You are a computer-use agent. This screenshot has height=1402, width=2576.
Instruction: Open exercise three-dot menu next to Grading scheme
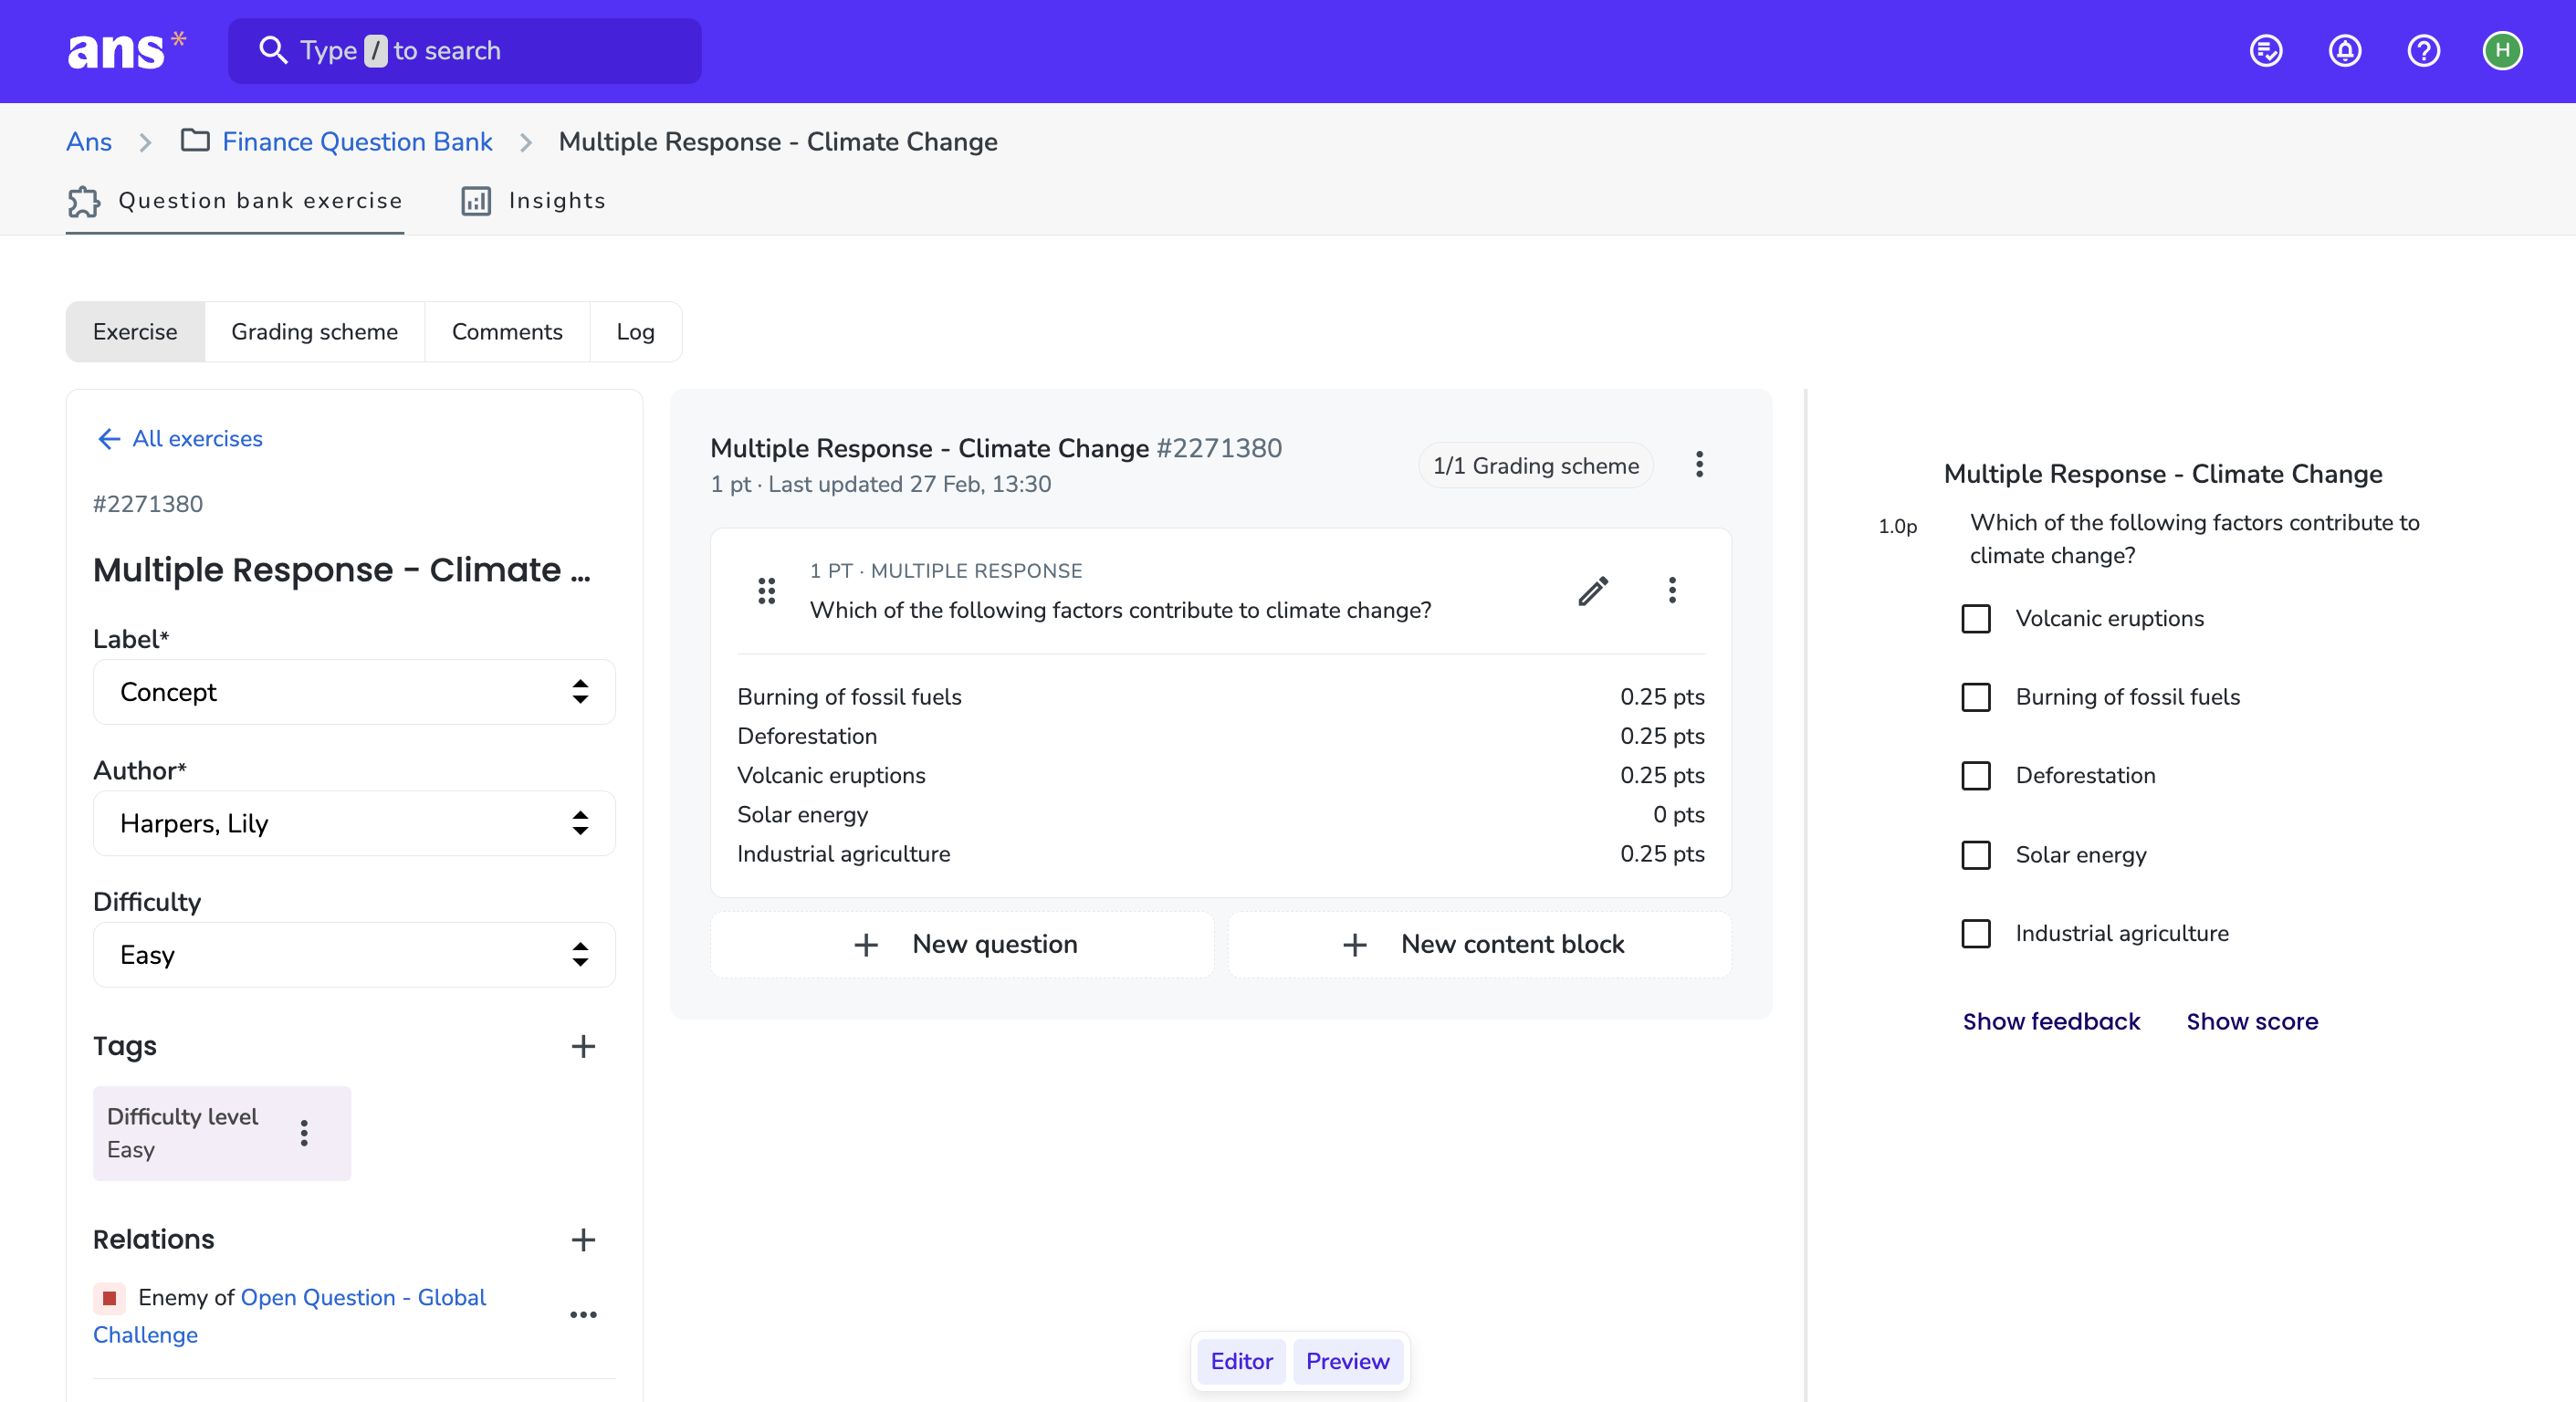coord(1699,465)
